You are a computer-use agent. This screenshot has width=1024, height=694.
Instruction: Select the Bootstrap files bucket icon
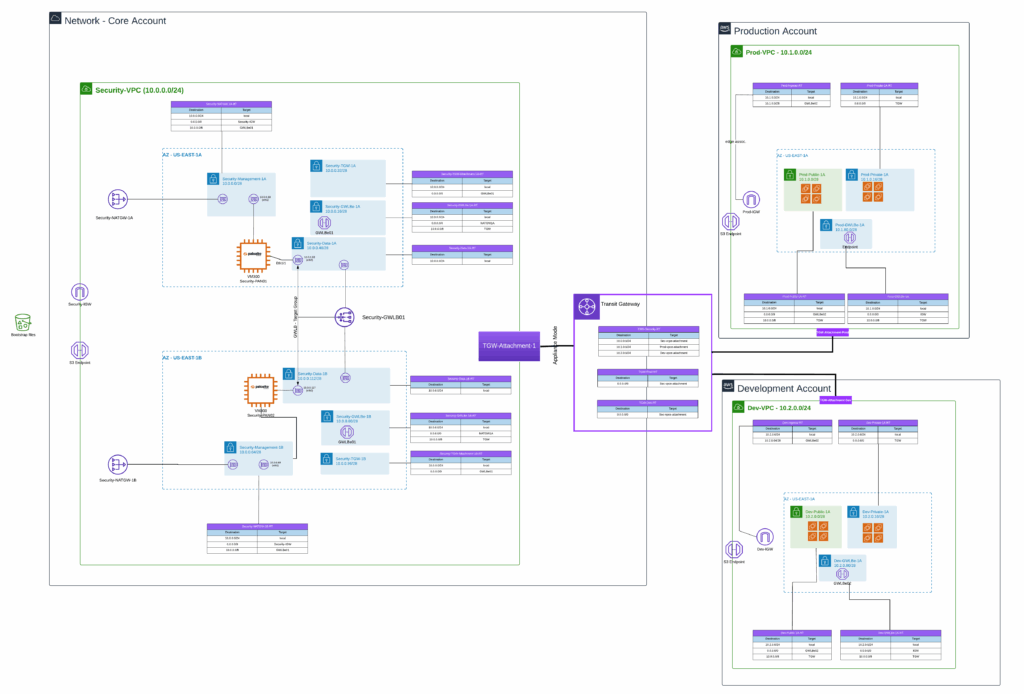pos(22,322)
